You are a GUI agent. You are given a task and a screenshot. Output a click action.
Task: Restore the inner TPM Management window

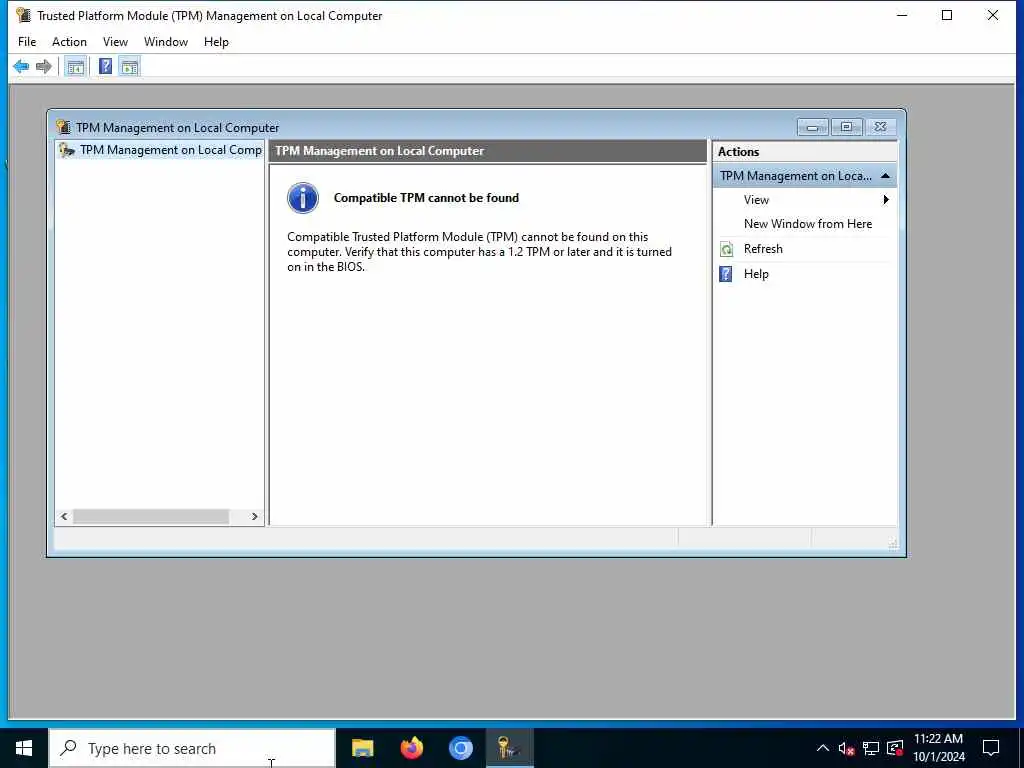[846, 127]
